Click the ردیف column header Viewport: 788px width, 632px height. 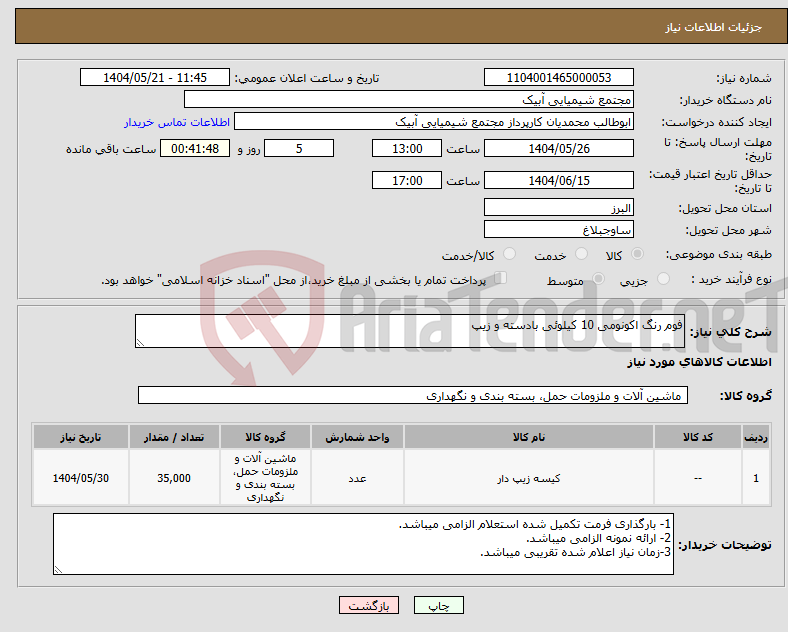click(756, 437)
